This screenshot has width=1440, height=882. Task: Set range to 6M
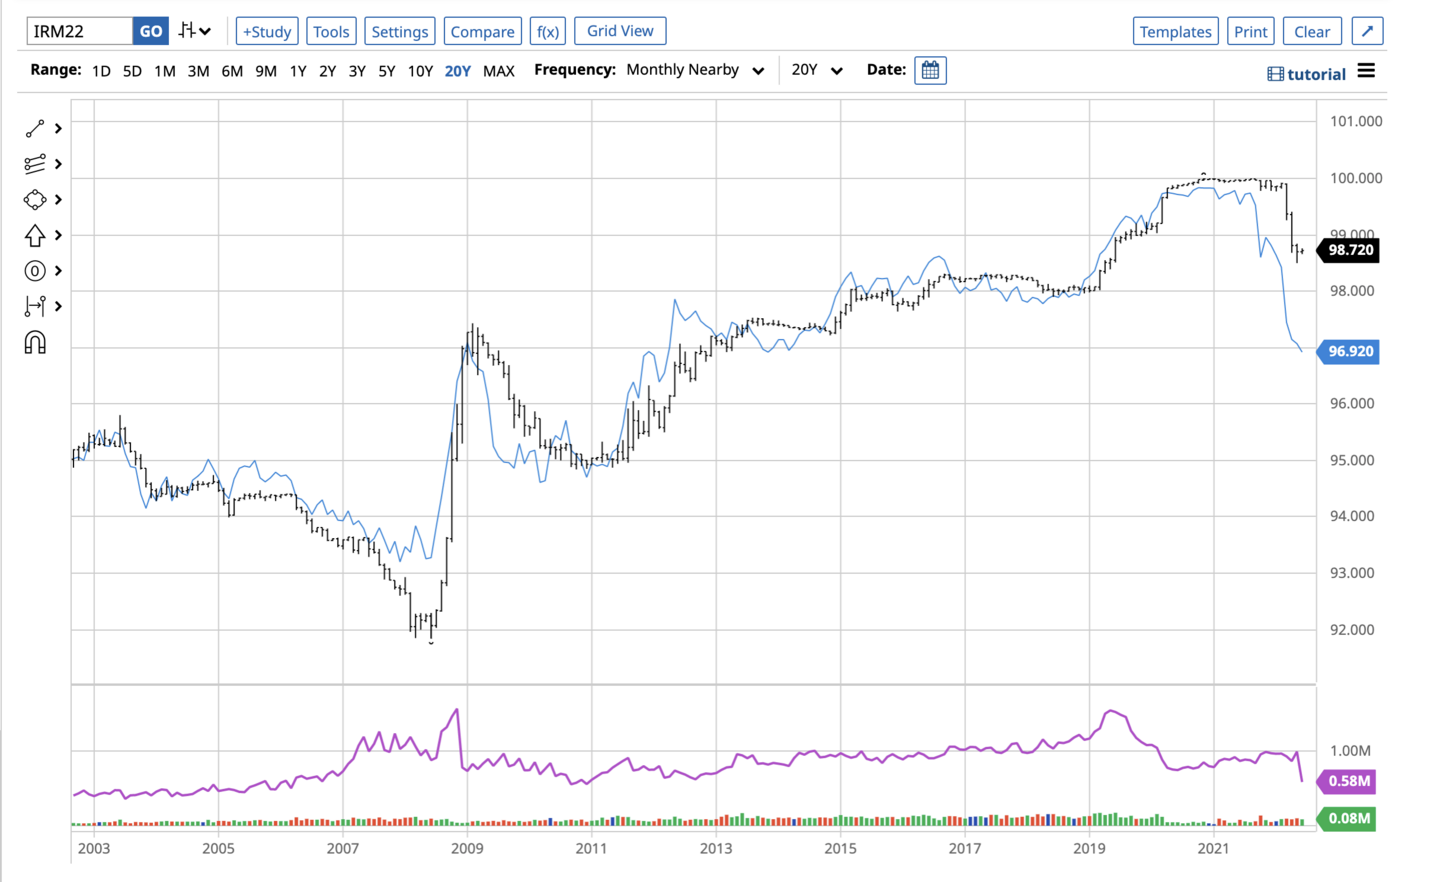(232, 71)
